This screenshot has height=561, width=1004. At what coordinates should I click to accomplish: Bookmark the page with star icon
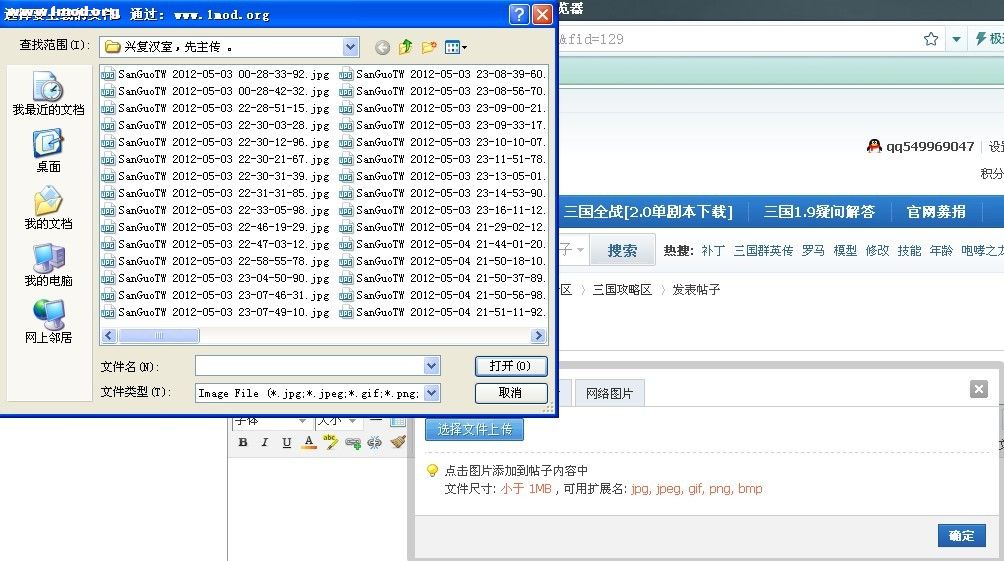pyautogui.click(x=931, y=39)
